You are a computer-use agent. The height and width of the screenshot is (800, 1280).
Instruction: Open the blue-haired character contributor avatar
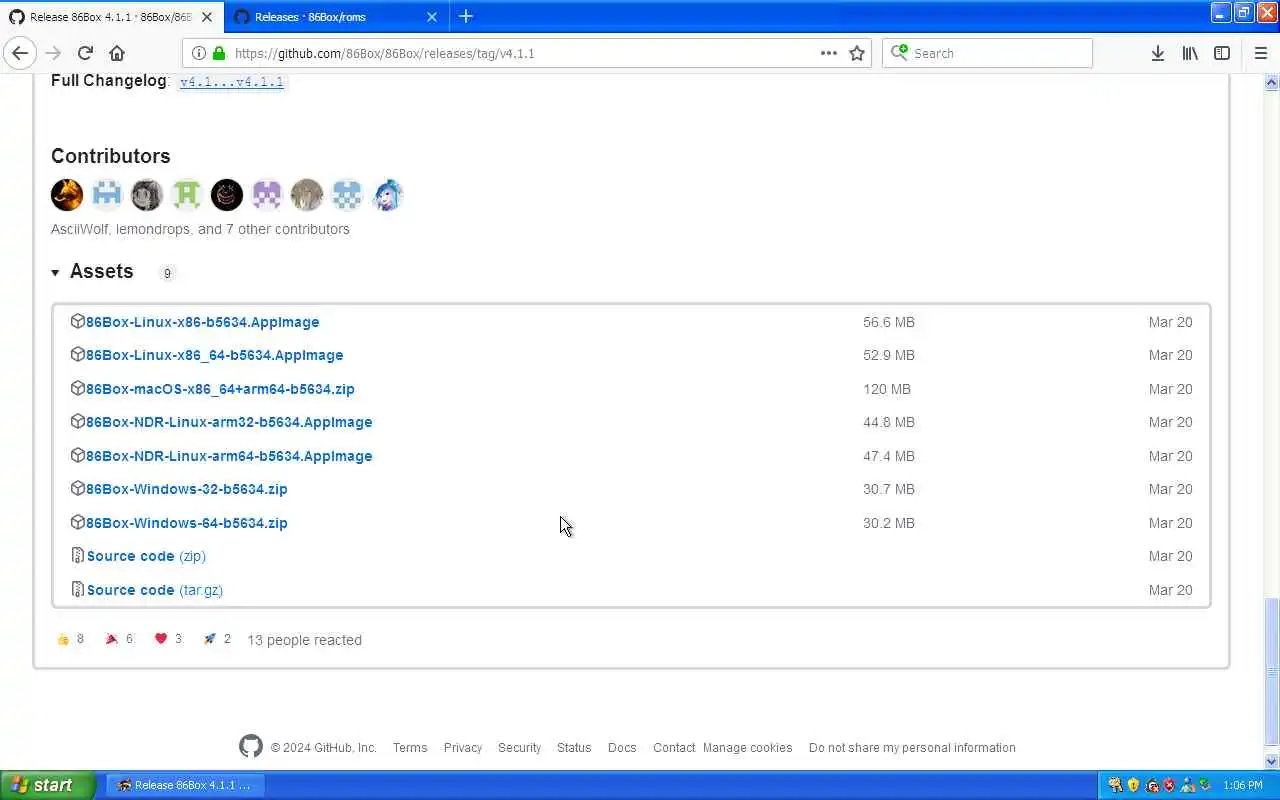point(387,195)
